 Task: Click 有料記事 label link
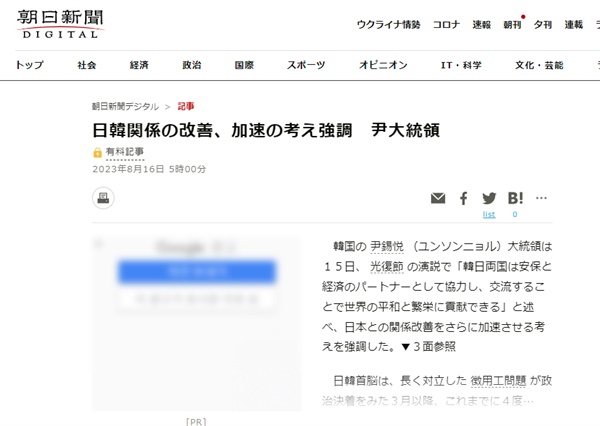click(125, 152)
